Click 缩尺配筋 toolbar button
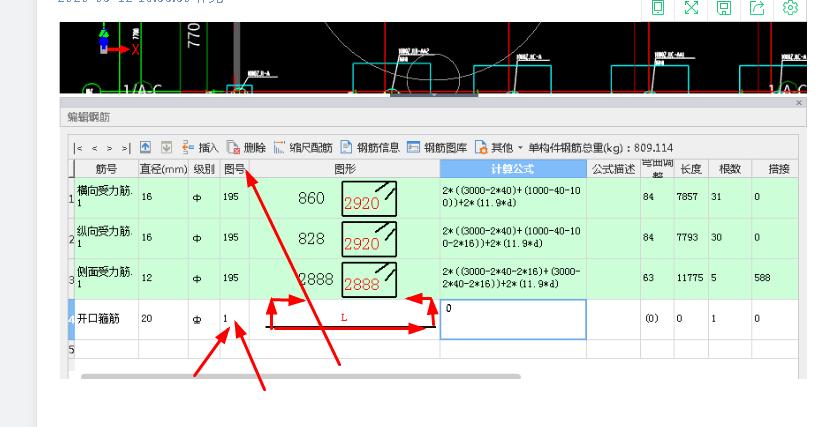This screenshot has width=839, height=427. 303,148
